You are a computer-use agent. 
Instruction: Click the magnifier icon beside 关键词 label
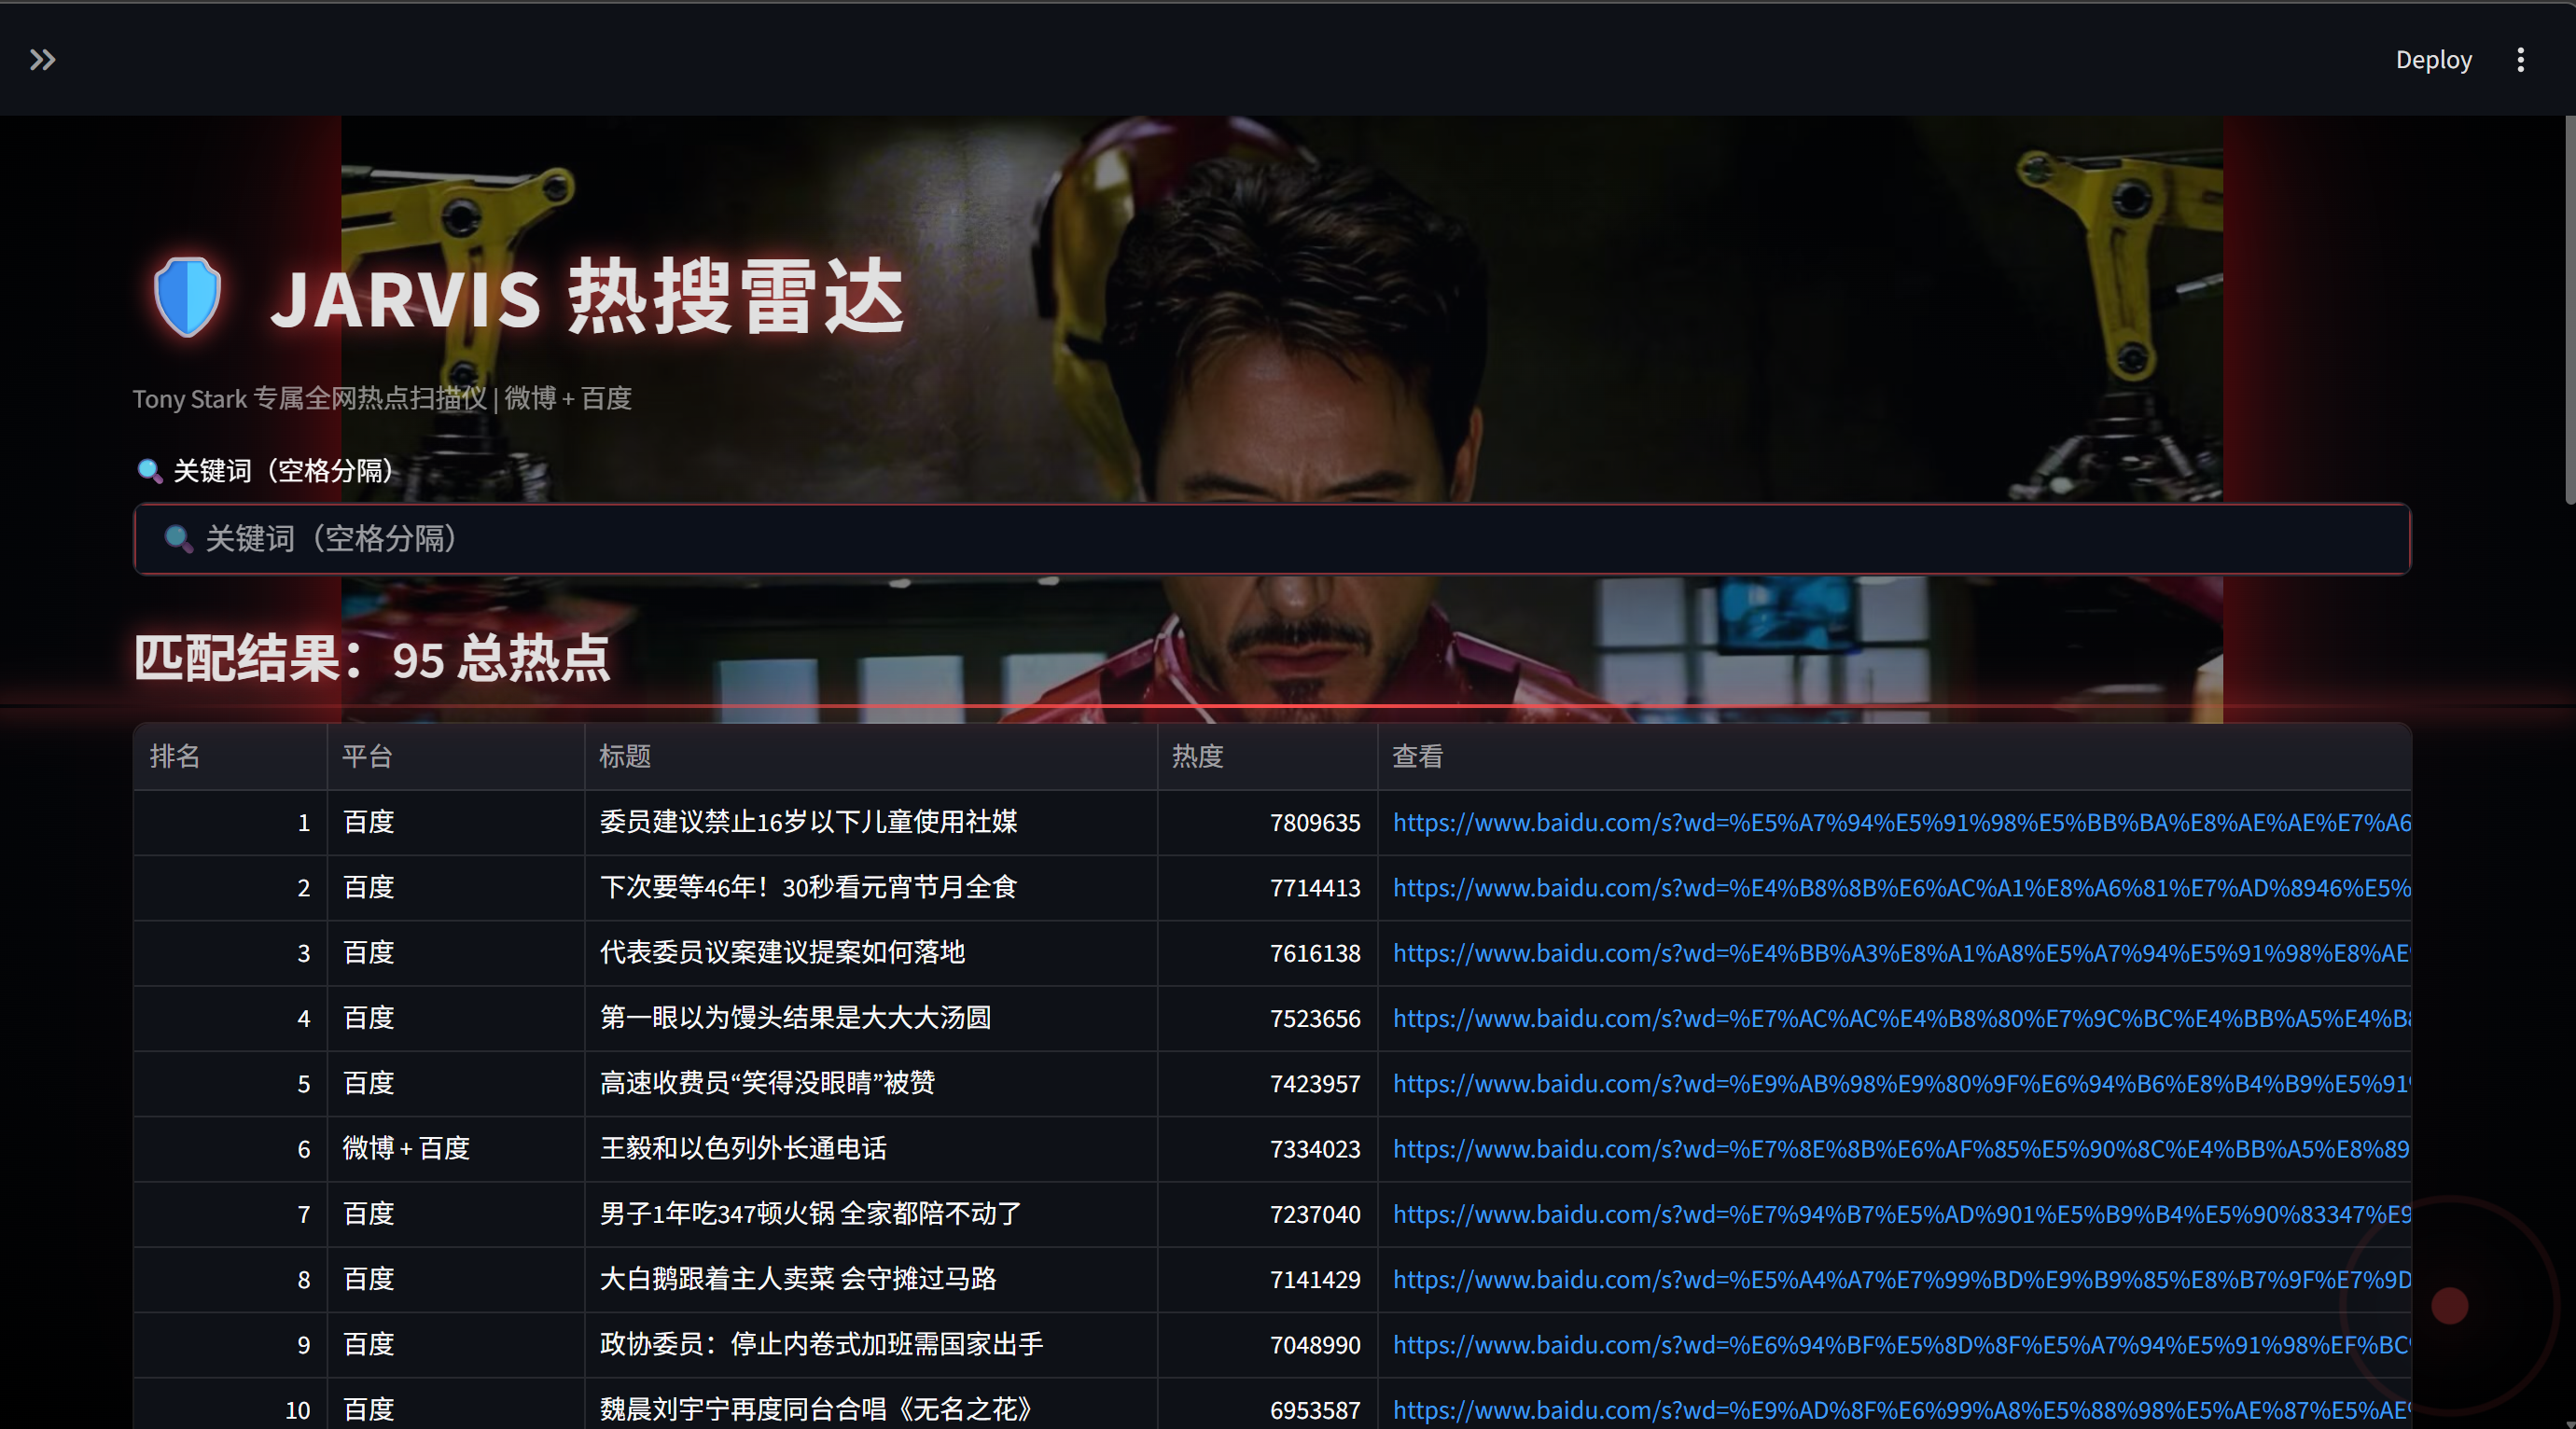click(x=150, y=471)
